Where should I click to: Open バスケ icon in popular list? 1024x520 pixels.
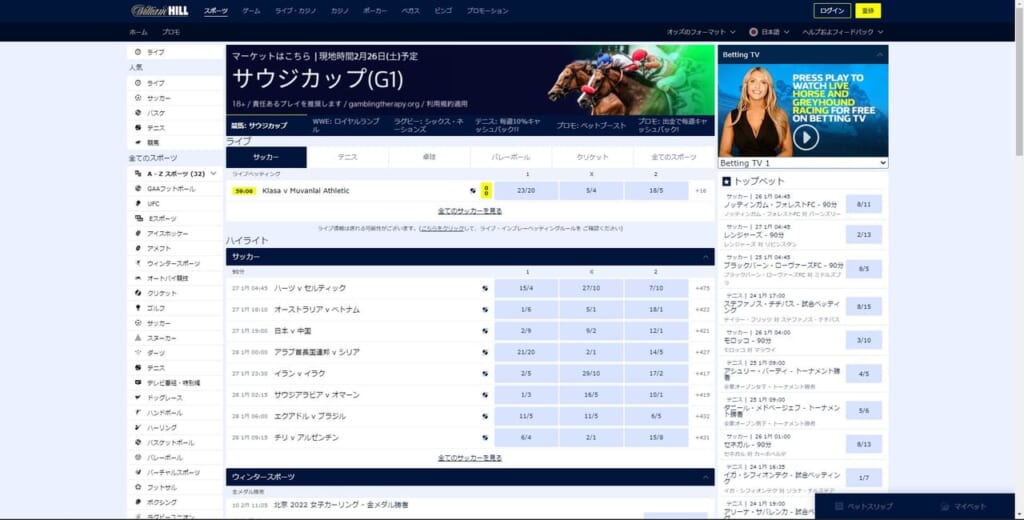click(x=138, y=113)
